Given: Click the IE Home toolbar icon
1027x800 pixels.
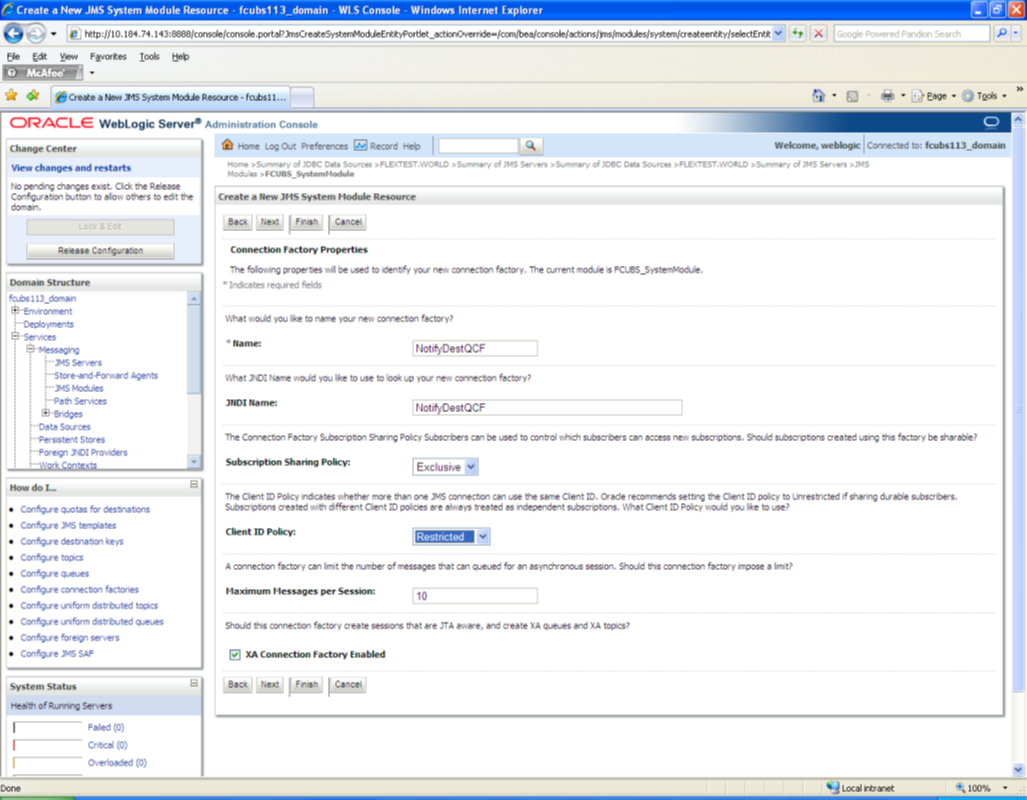Looking at the screenshot, I should click(818, 96).
